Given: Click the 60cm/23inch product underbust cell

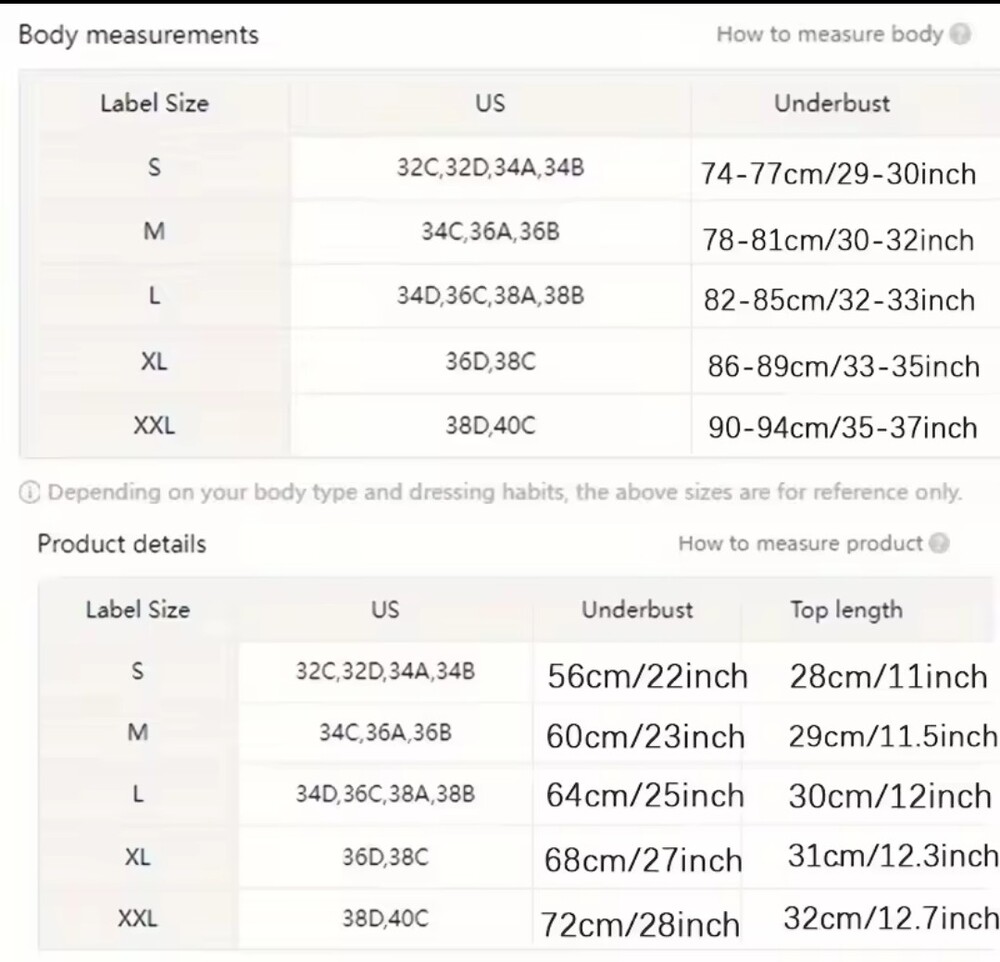Looking at the screenshot, I should 645,737.
